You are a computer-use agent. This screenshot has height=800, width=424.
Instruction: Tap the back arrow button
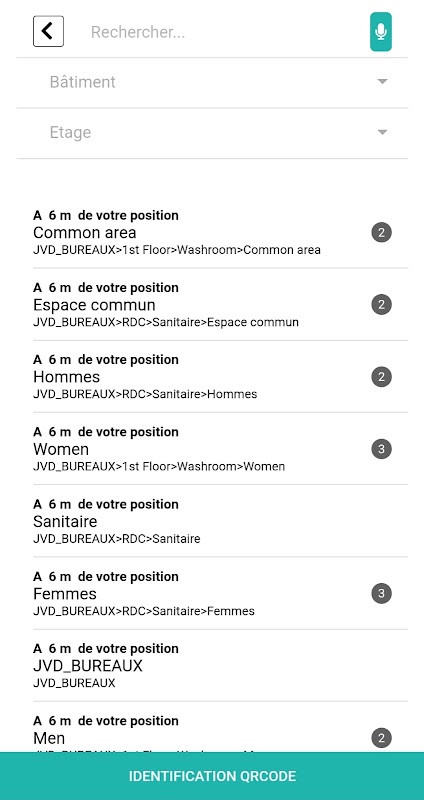48,31
